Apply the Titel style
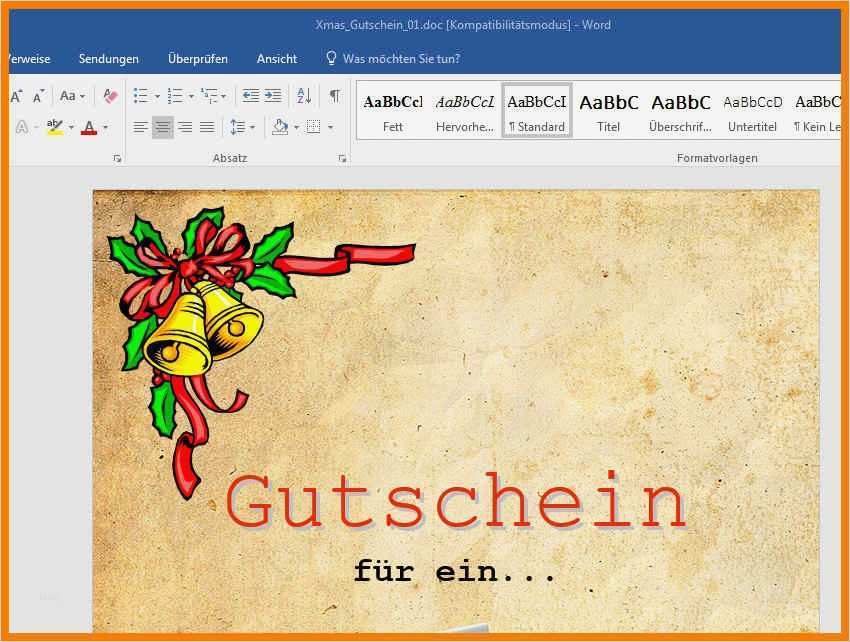 click(608, 108)
